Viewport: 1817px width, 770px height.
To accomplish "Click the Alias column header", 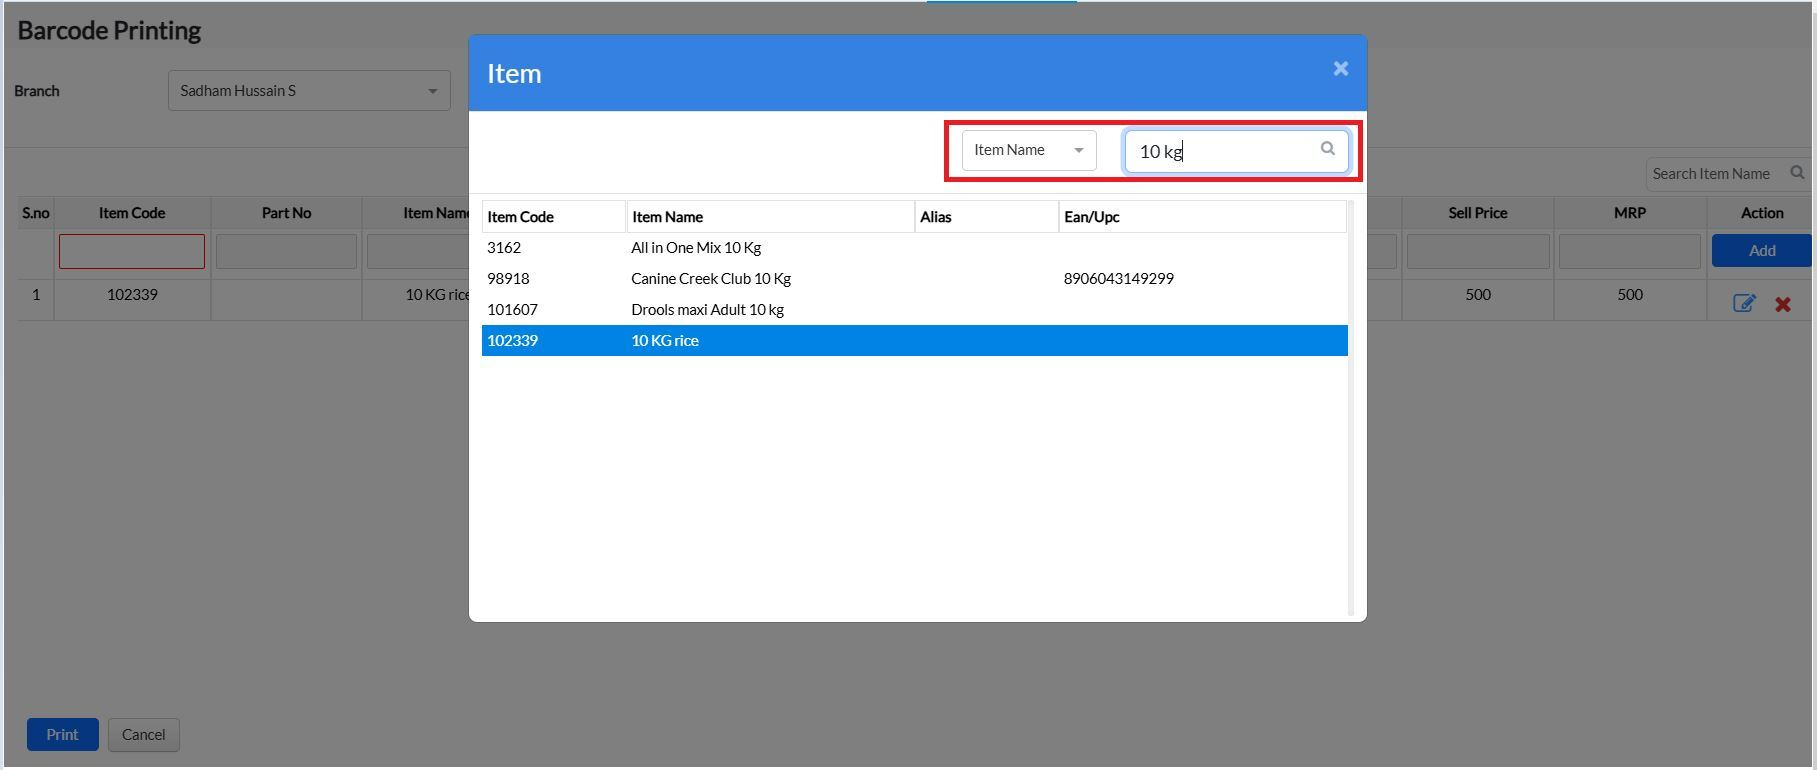I will point(985,217).
